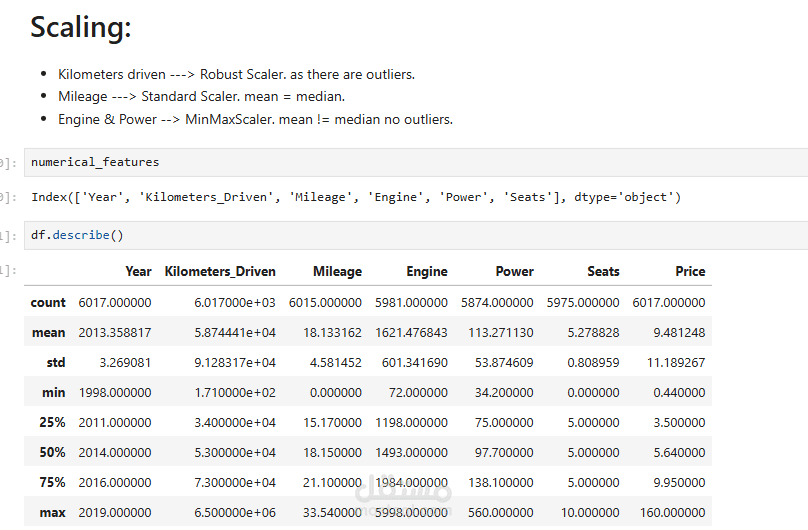Click the numerical_features code cell

click(400, 162)
